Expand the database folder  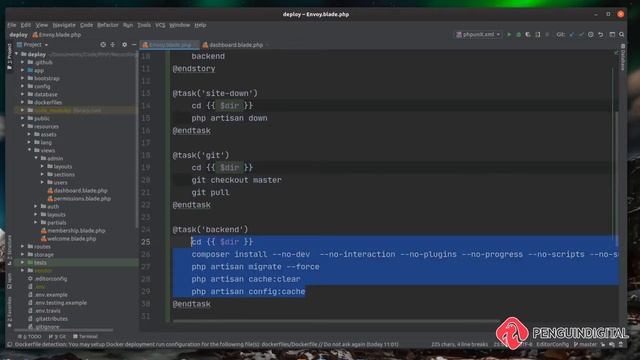23,94
